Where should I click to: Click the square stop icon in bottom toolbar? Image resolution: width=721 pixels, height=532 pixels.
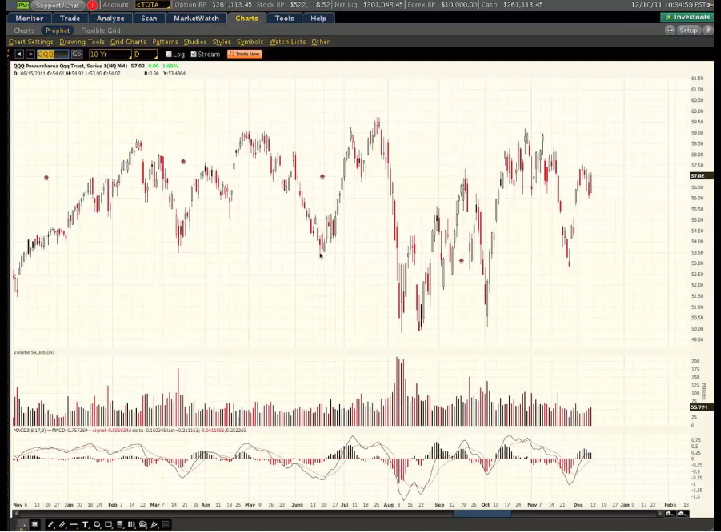[x=35, y=524]
